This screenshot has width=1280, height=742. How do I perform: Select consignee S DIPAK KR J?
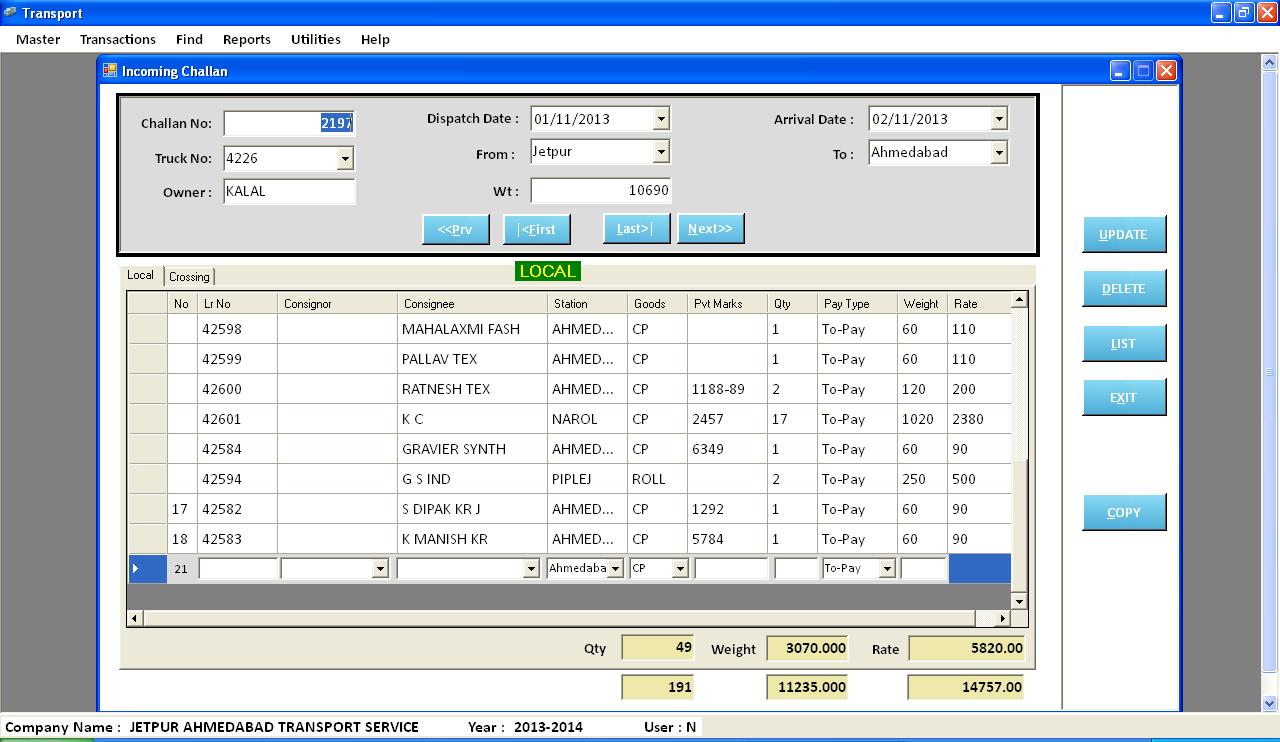472,509
